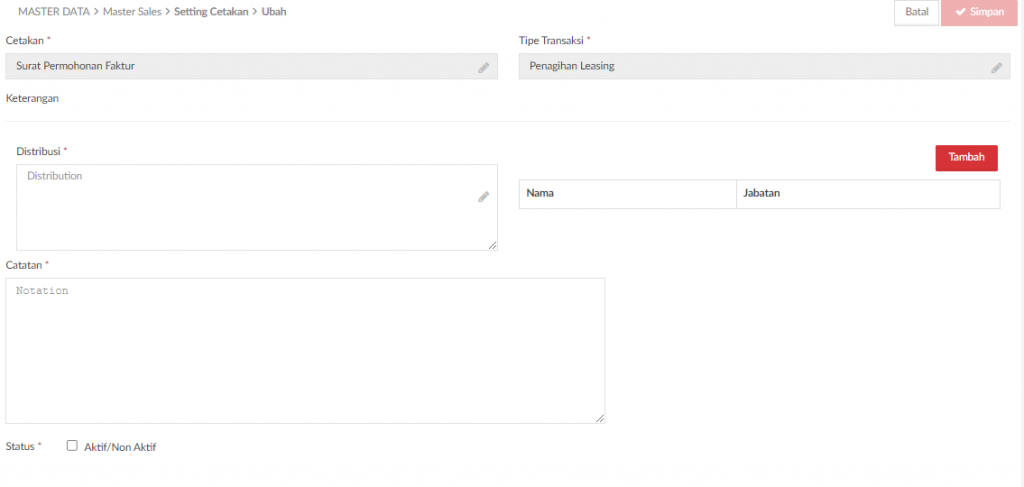This screenshot has width=1024, height=487.
Task: Save changes with Simpan button
Action: coord(980,12)
